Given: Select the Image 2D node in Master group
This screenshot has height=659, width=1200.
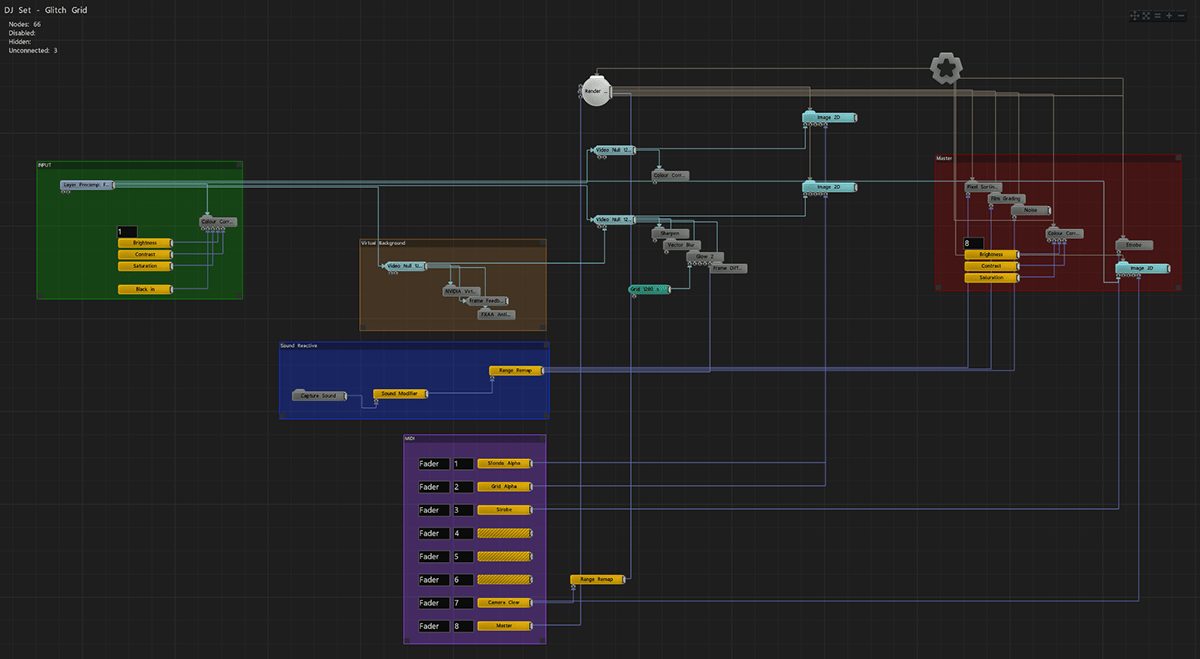Looking at the screenshot, I should pyautogui.click(x=1142, y=268).
